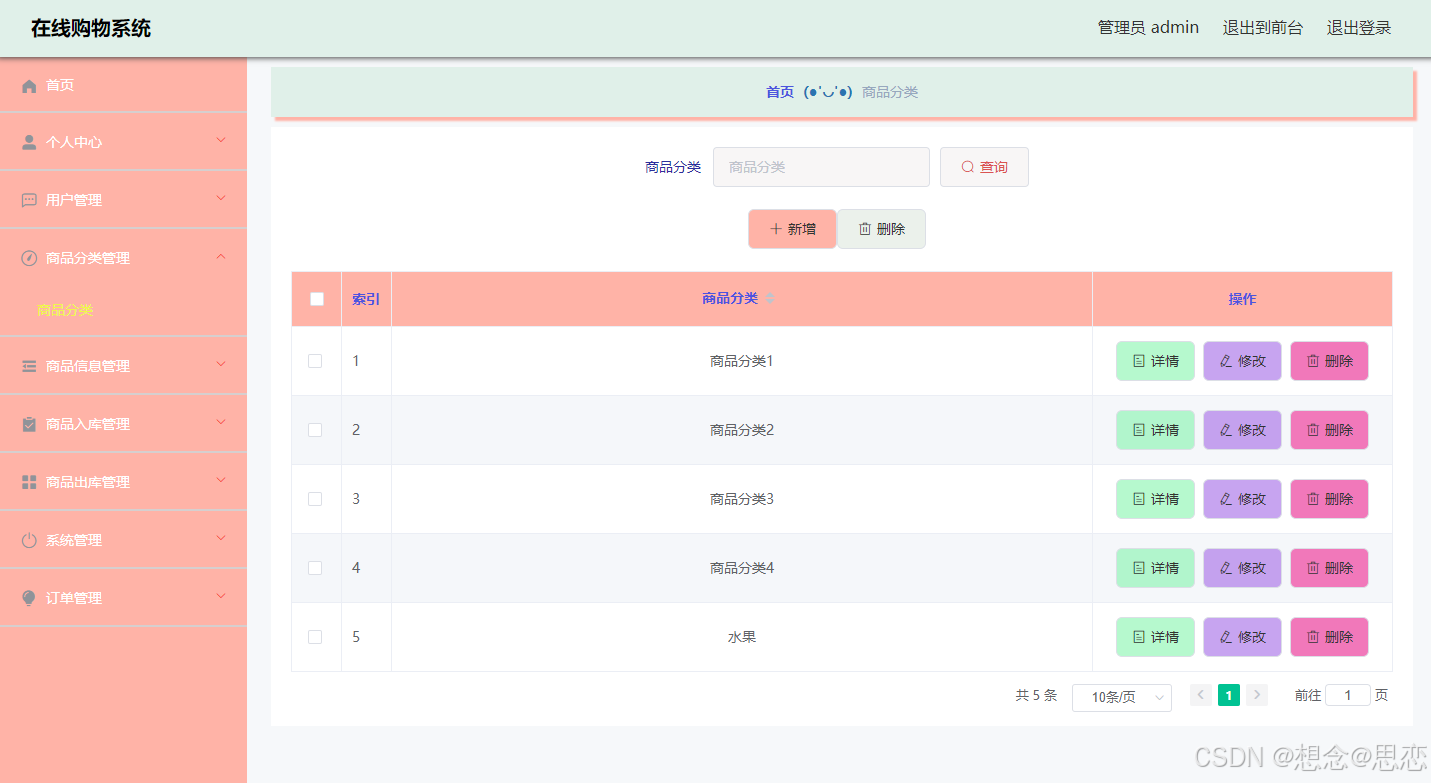Expand 商品信息管理 using its chevron

[x=221, y=365]
